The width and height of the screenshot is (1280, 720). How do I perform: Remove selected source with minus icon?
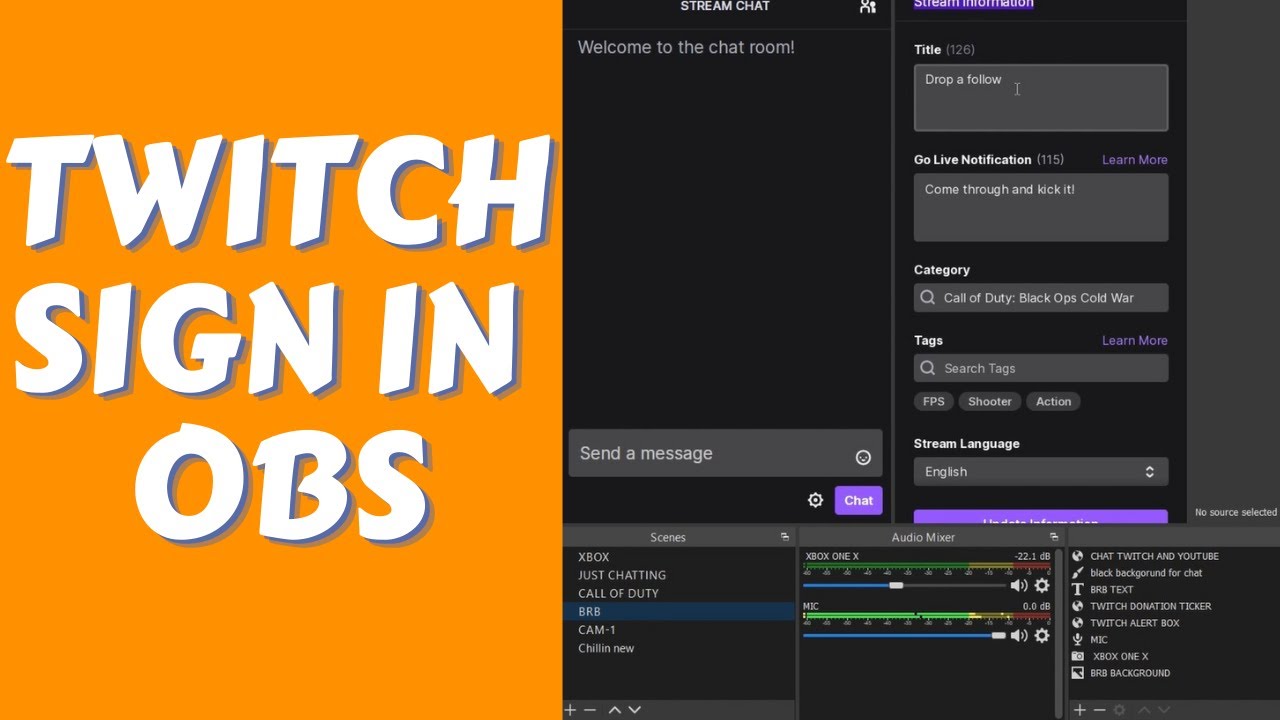(x=1099, y=710)
